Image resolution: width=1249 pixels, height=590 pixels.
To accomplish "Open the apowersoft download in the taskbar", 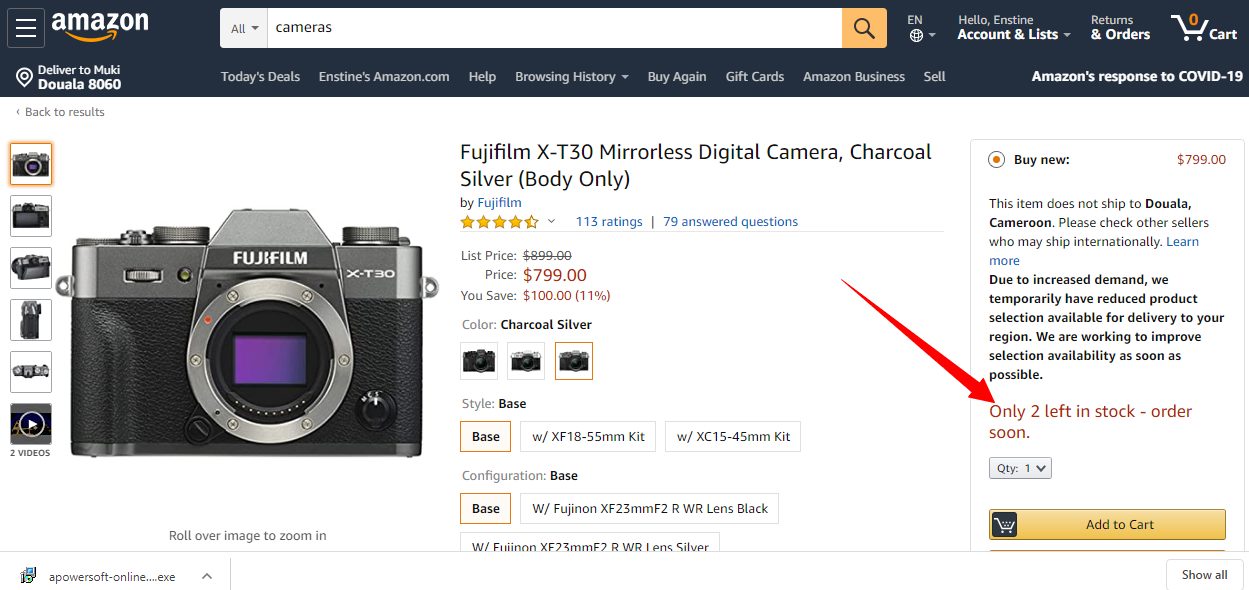I will click(110, 575).
